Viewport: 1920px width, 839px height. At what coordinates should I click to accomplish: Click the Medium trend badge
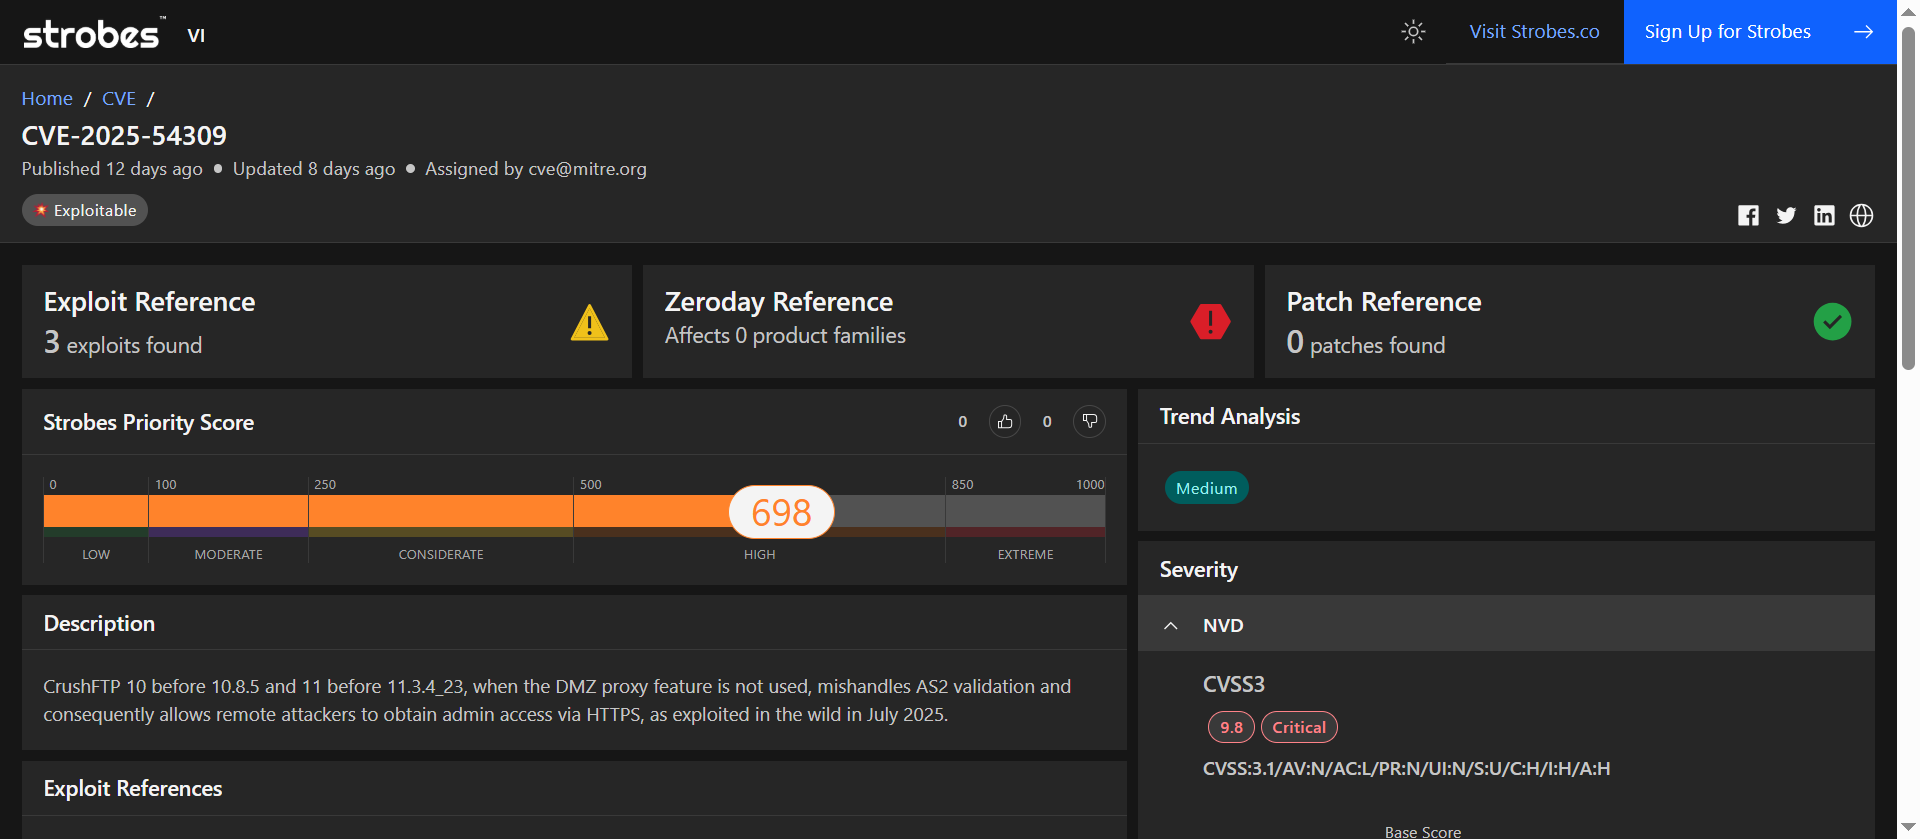coord(1206,488)
